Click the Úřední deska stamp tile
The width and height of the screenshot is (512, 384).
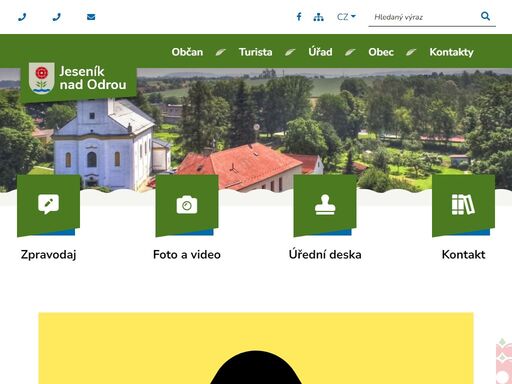coord(325,205)
